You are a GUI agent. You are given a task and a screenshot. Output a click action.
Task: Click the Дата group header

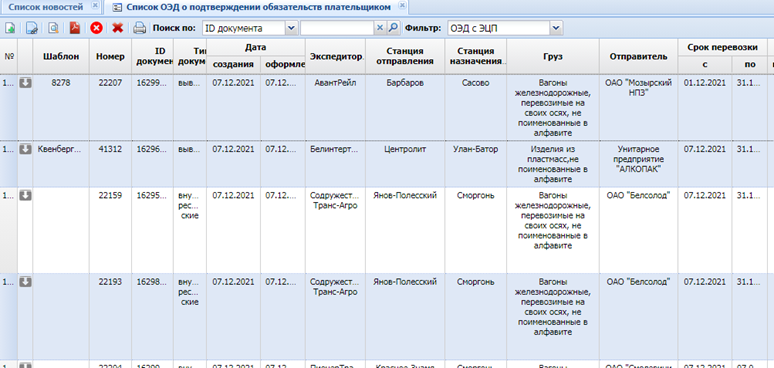(x=256, y=47)
